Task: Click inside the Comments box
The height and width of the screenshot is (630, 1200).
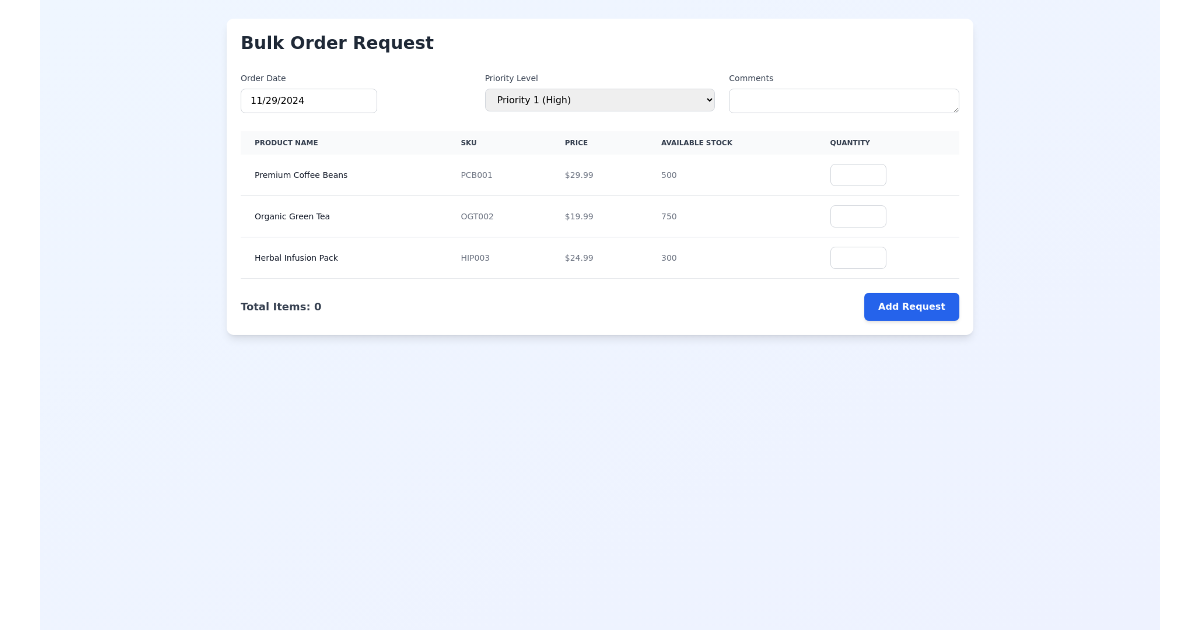Action: 843,100
